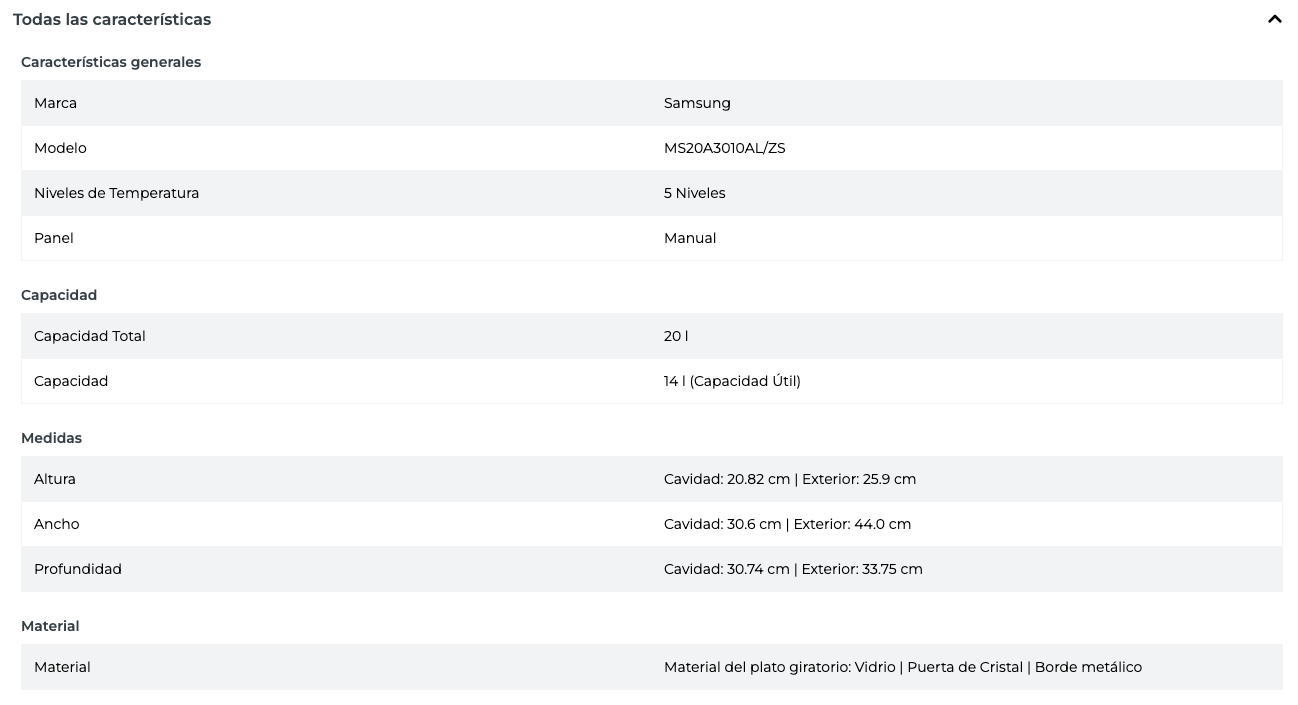Click the Modelo row label

click(60, 148)
